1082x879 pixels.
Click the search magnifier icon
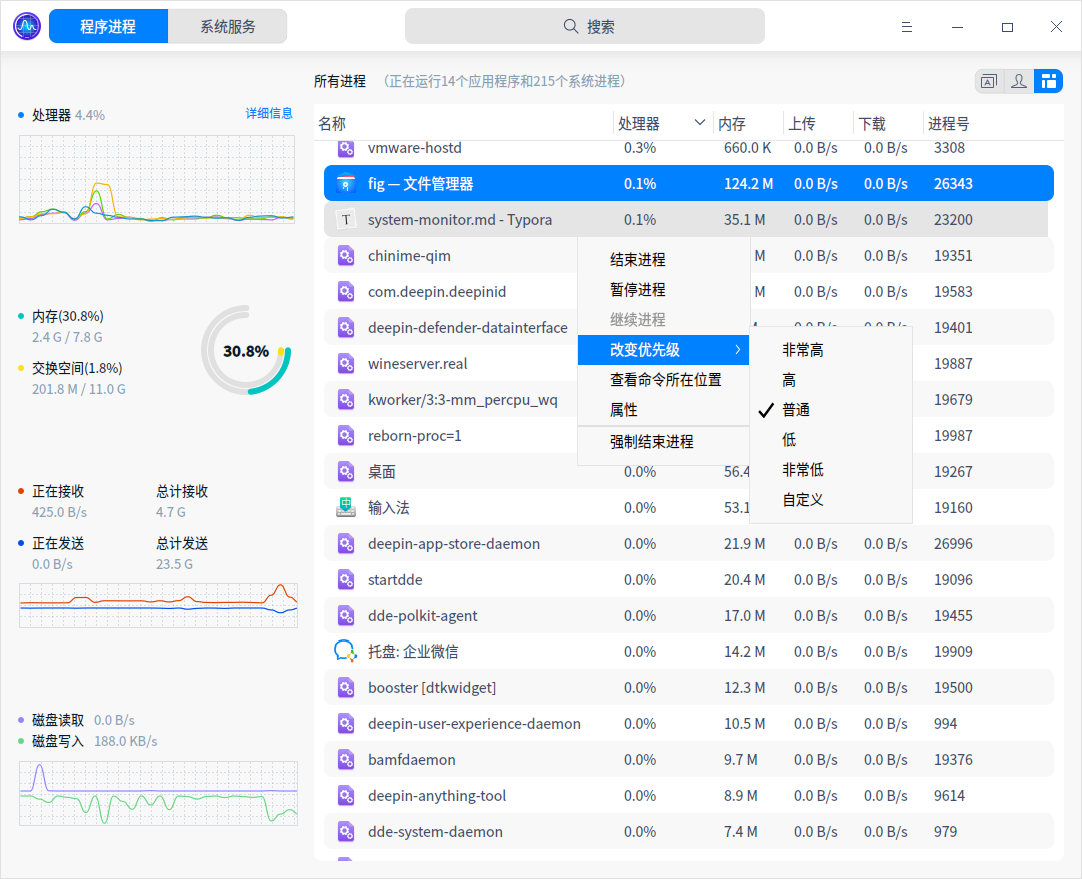tap(571, 26)
